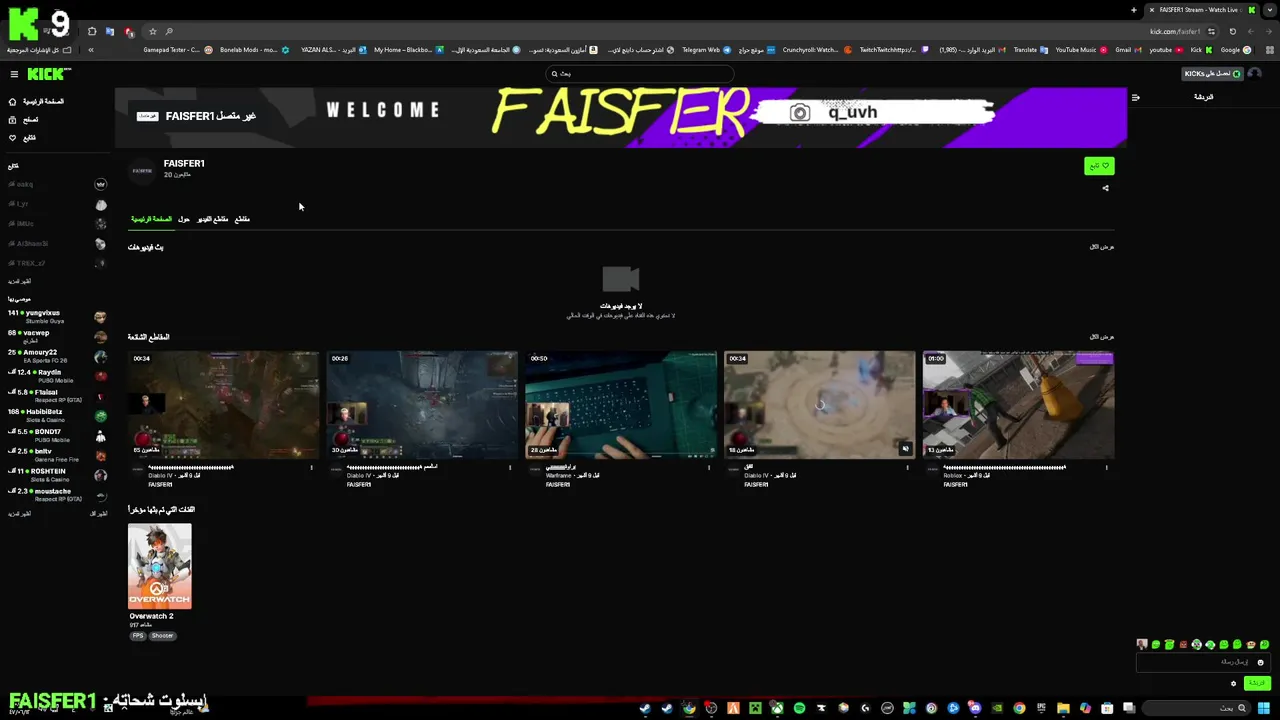Click View all link for popular clips

(x=1102, y=336)
